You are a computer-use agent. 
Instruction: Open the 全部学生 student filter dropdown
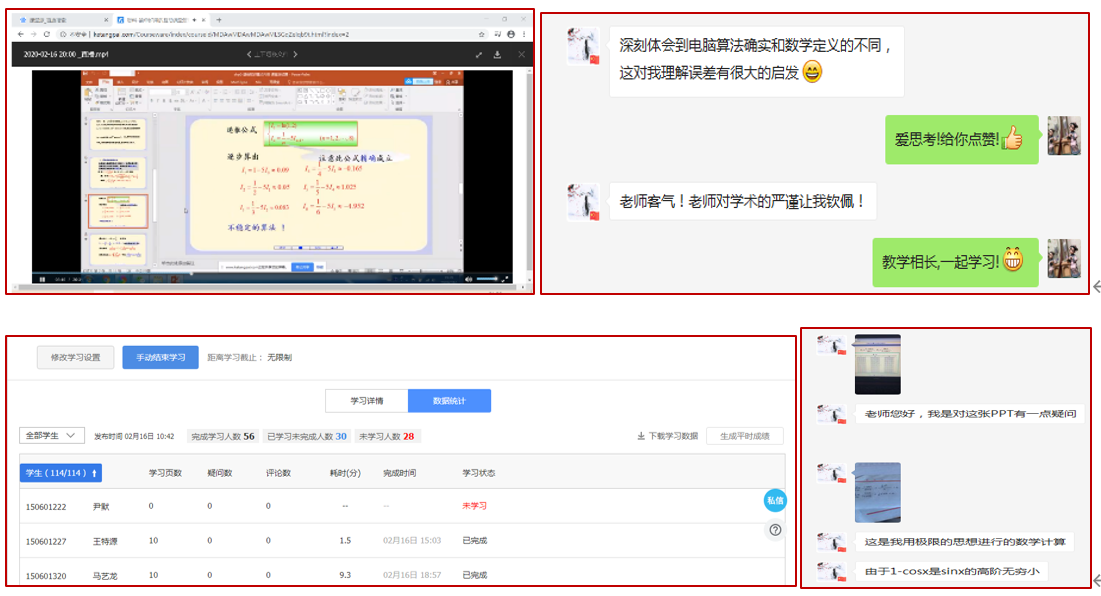[52, 436]
